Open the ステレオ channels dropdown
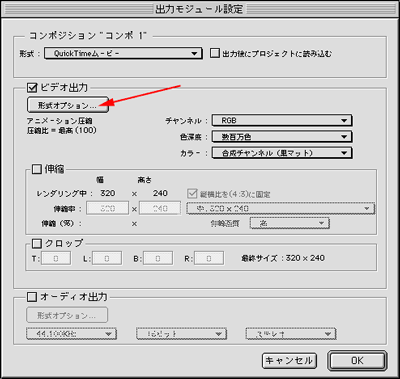This screenshot has width=400, height=379. (x=291, y=334)
